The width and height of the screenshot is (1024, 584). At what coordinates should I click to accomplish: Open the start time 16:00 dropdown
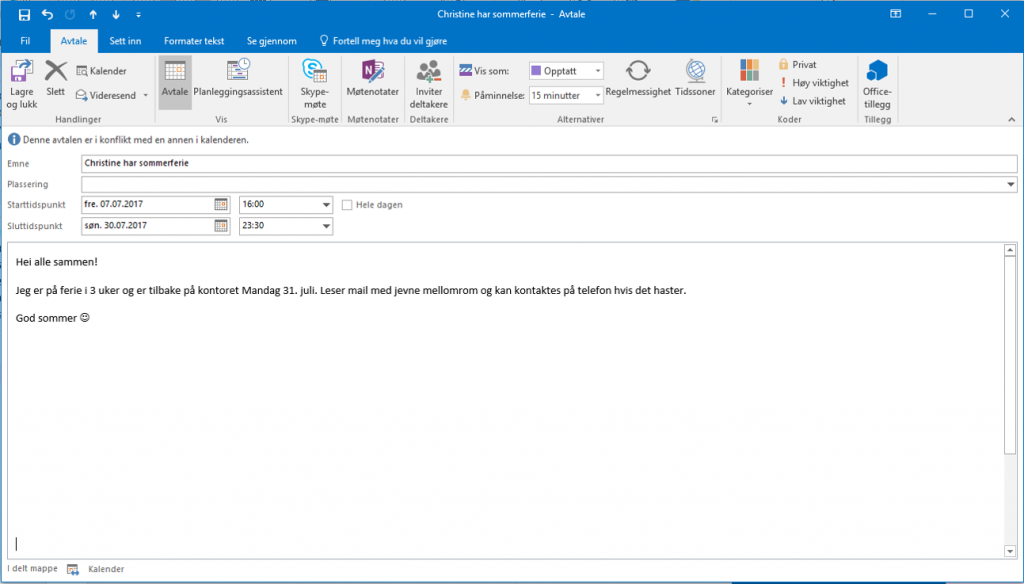click(326, 205)
